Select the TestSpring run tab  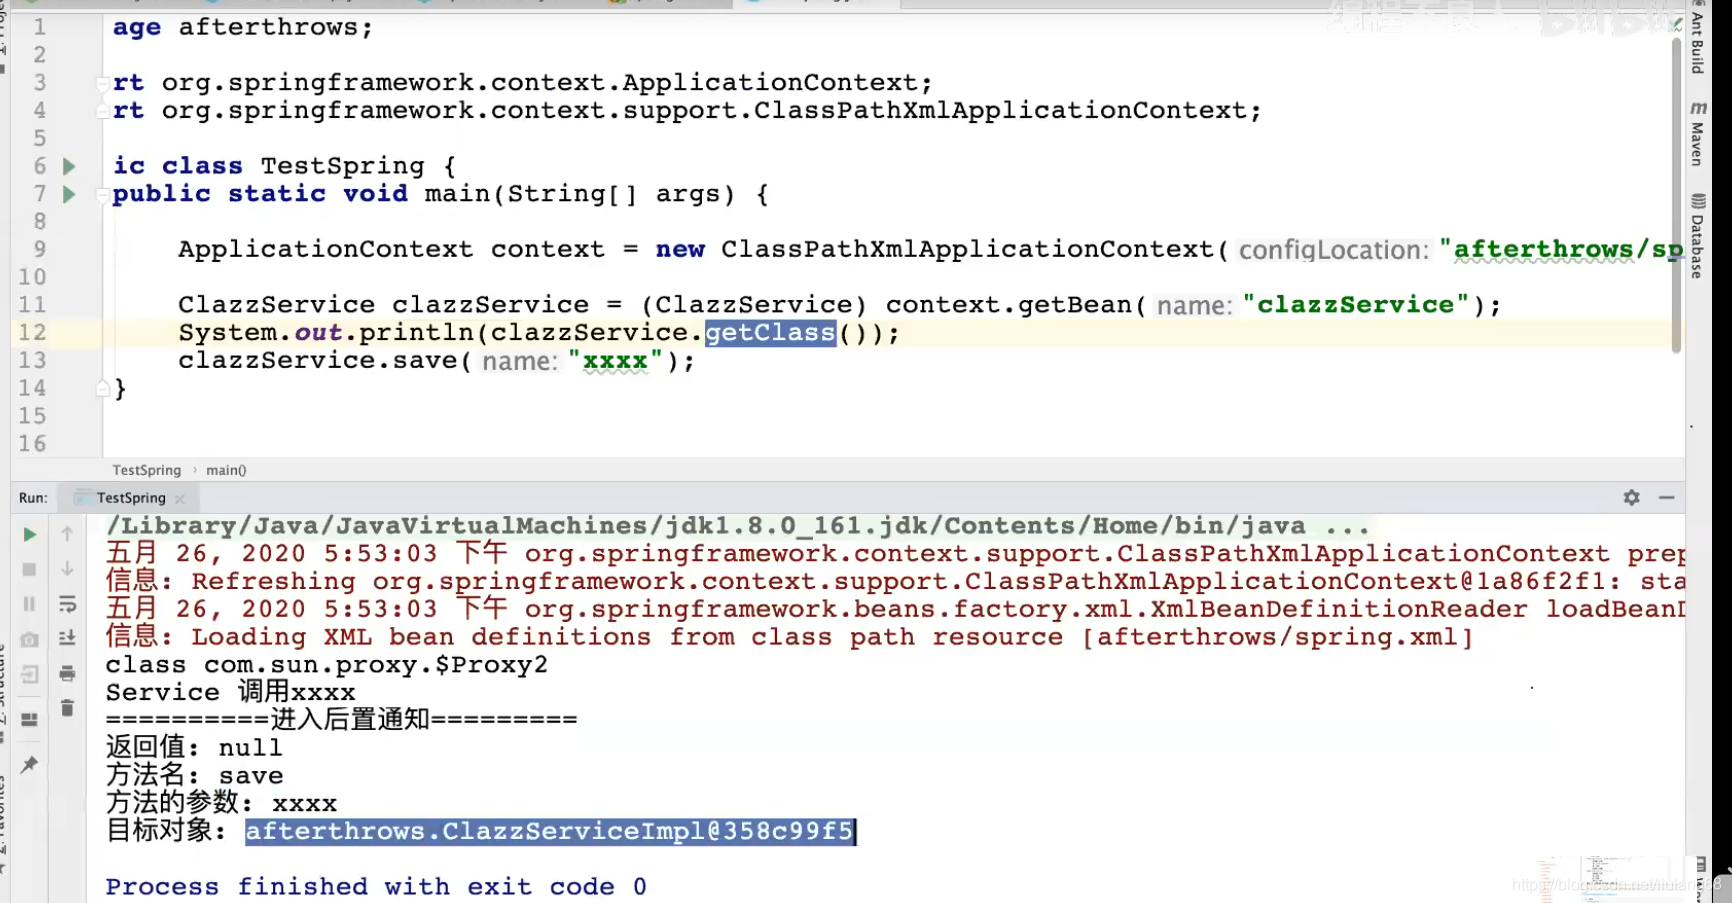(130, 498)
